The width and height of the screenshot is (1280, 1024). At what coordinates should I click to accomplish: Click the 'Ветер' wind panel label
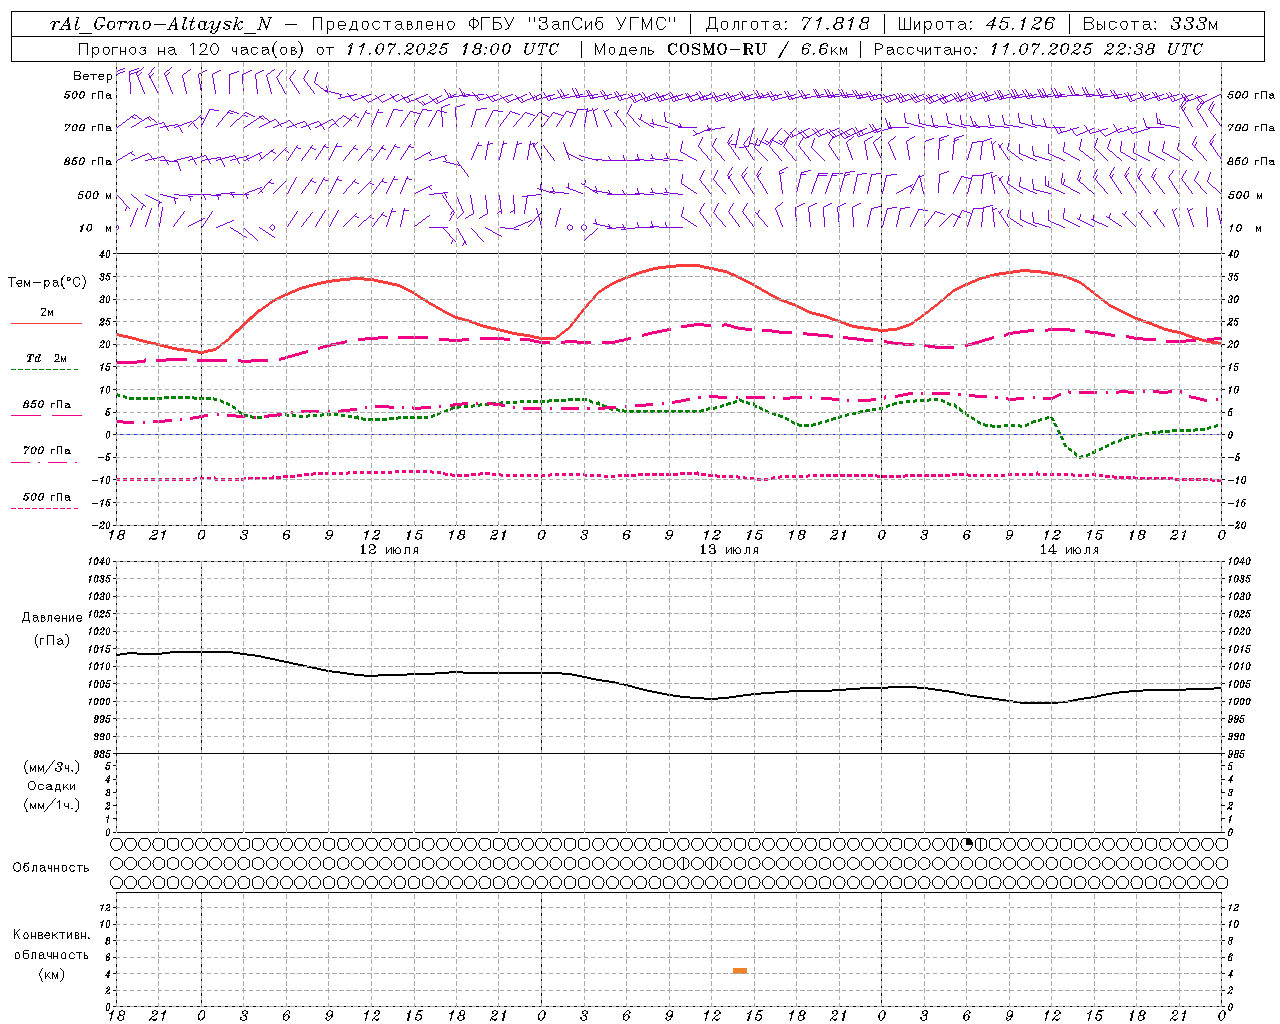pyautogui.click(x=92, y=76)
